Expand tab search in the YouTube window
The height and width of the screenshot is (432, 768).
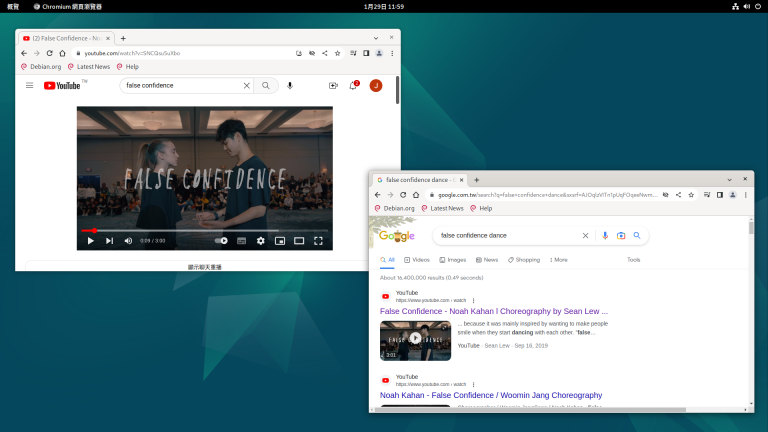pos(376,38)
